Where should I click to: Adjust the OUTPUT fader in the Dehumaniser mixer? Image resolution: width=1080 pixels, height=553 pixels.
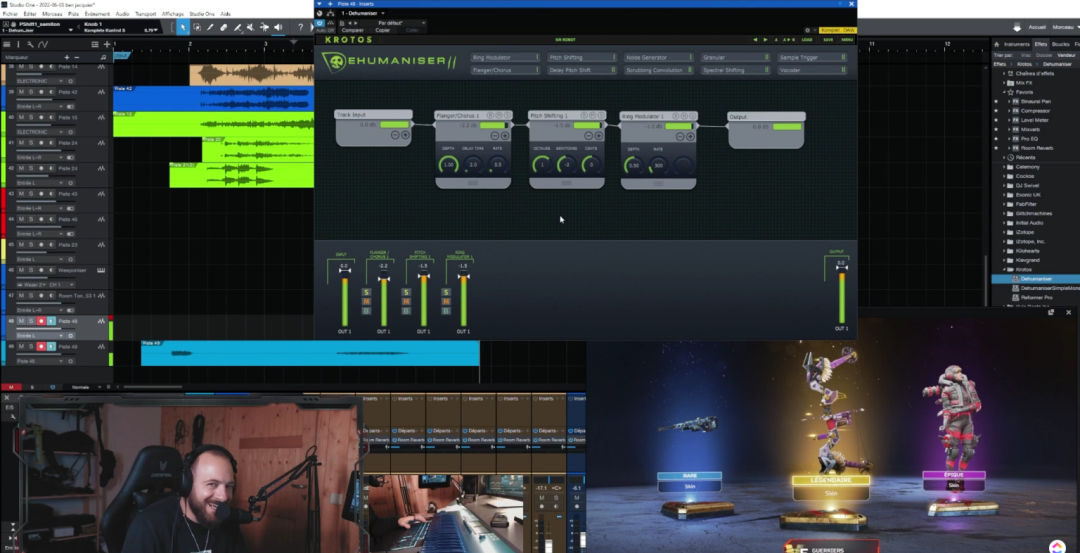(841, 267)
